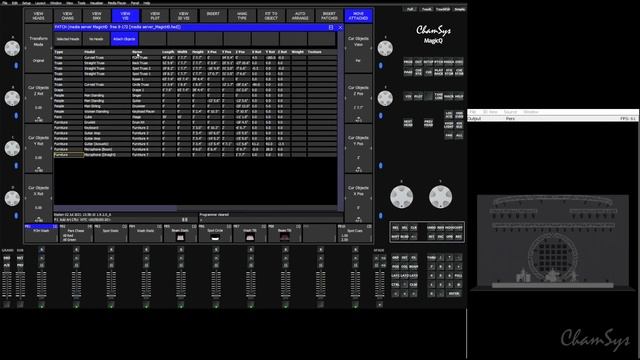Open the Visualiser menu
Image resolution: width=640 pixels, height=360 pixels.
[x=97, y=2]
